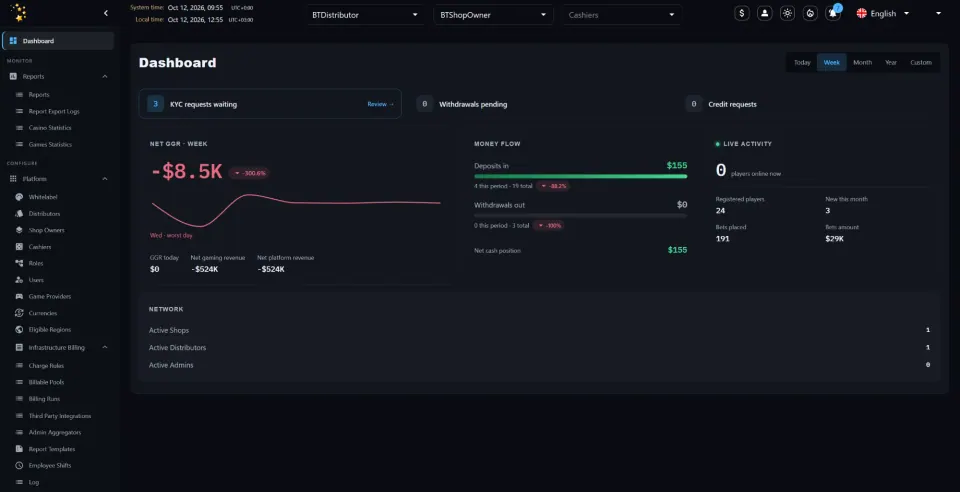Click the Active Distributors row
Viewport: 960px width, 492px height.
[539, 348]
